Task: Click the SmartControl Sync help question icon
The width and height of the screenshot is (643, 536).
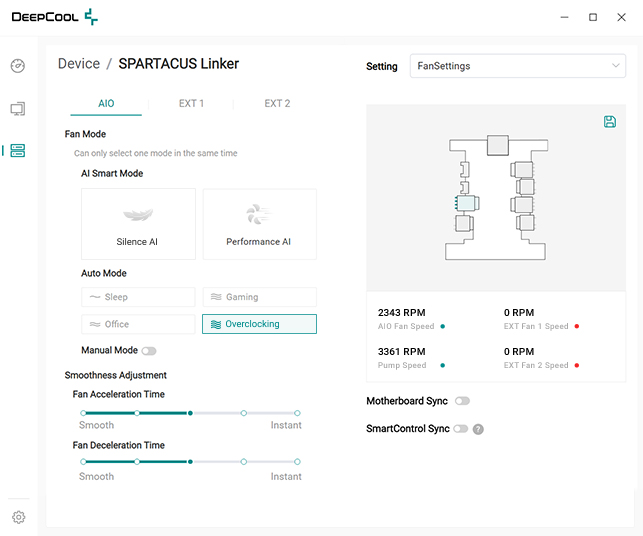Action: pyautogui.click(x=478, y=429)
